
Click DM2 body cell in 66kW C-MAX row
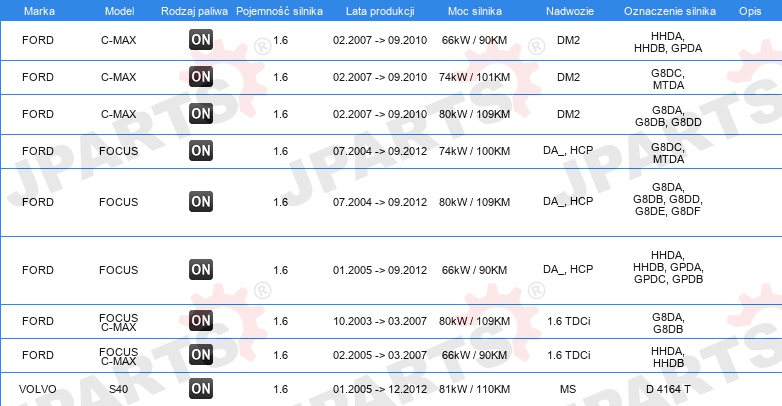click(x=569, y=40)
